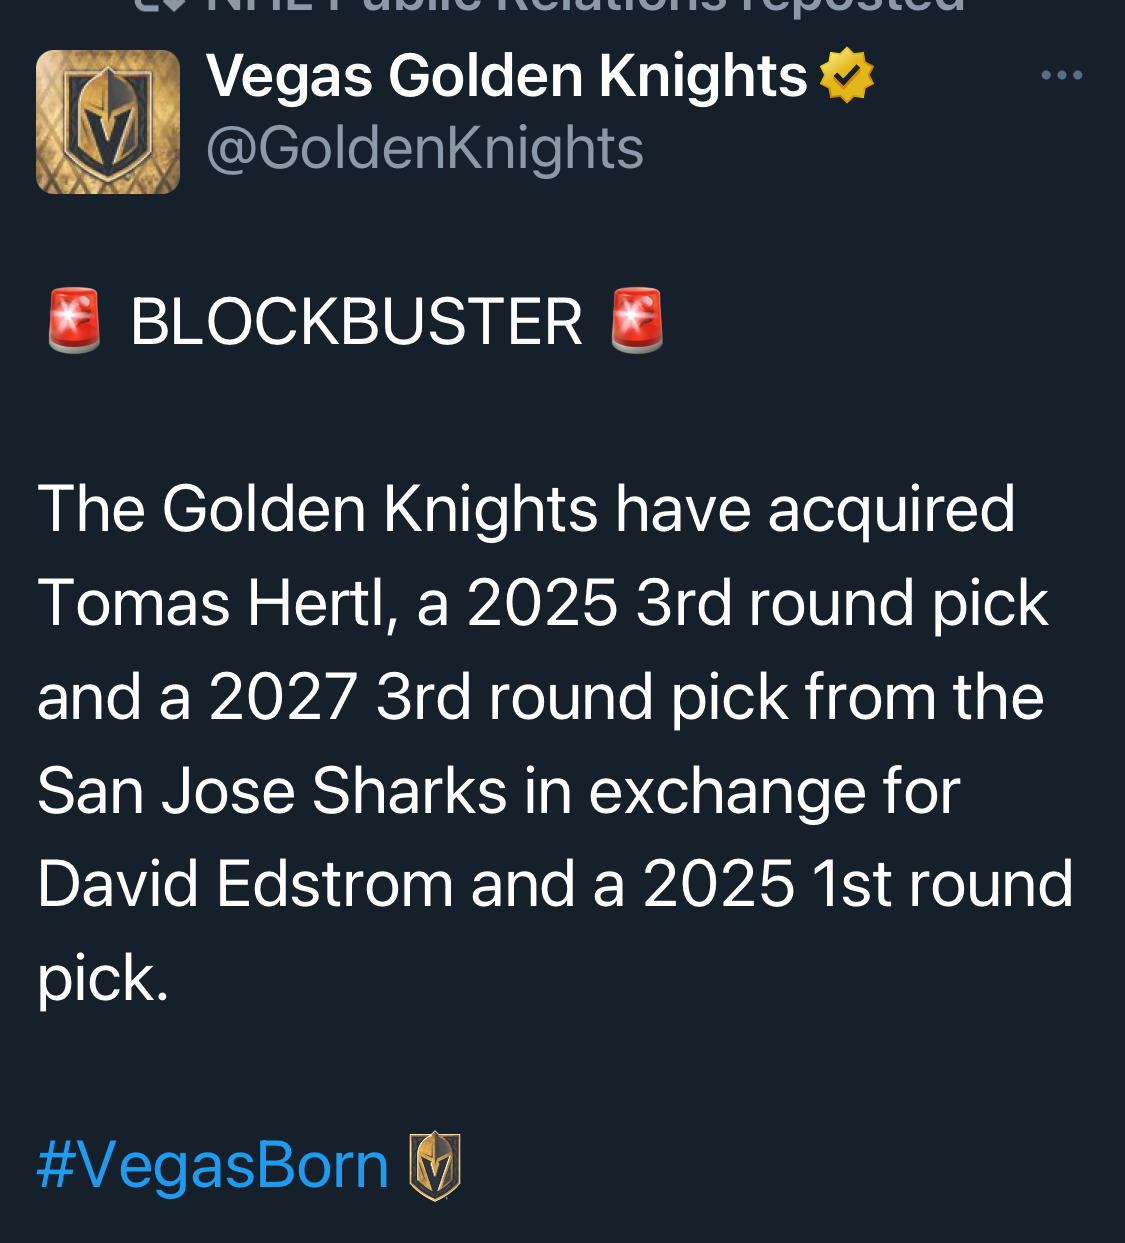Click the San Jose Sharks text line
This screenshot has height=1243, width=1125.
coord(499,791)
